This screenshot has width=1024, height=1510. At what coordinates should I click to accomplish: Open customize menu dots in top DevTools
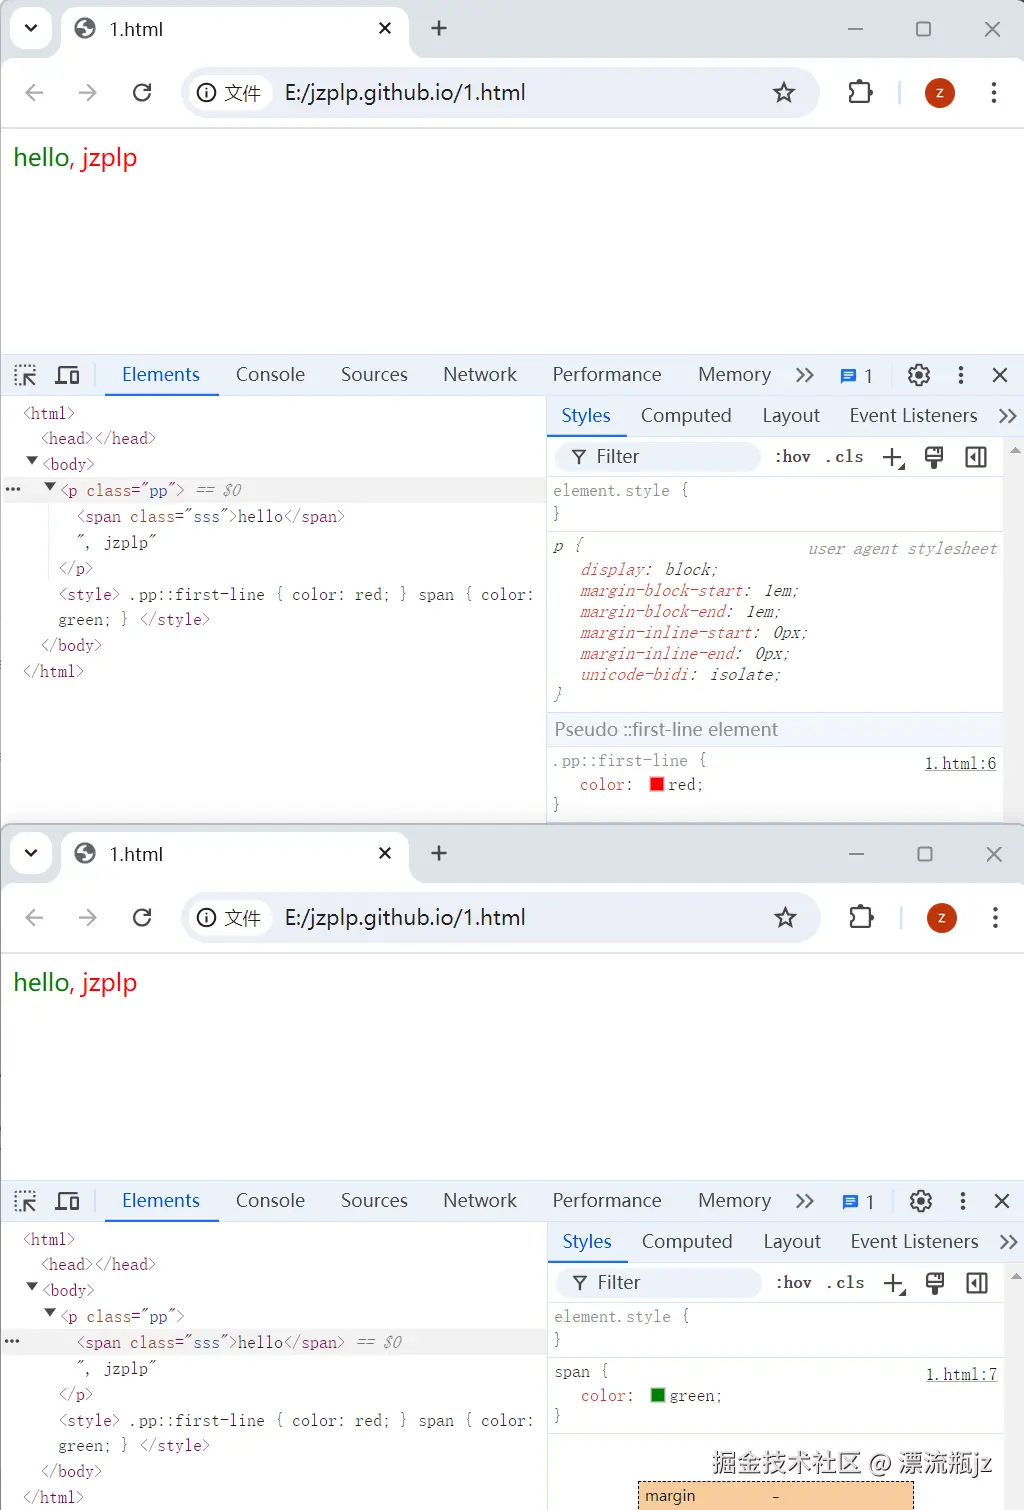coord(960,375)
